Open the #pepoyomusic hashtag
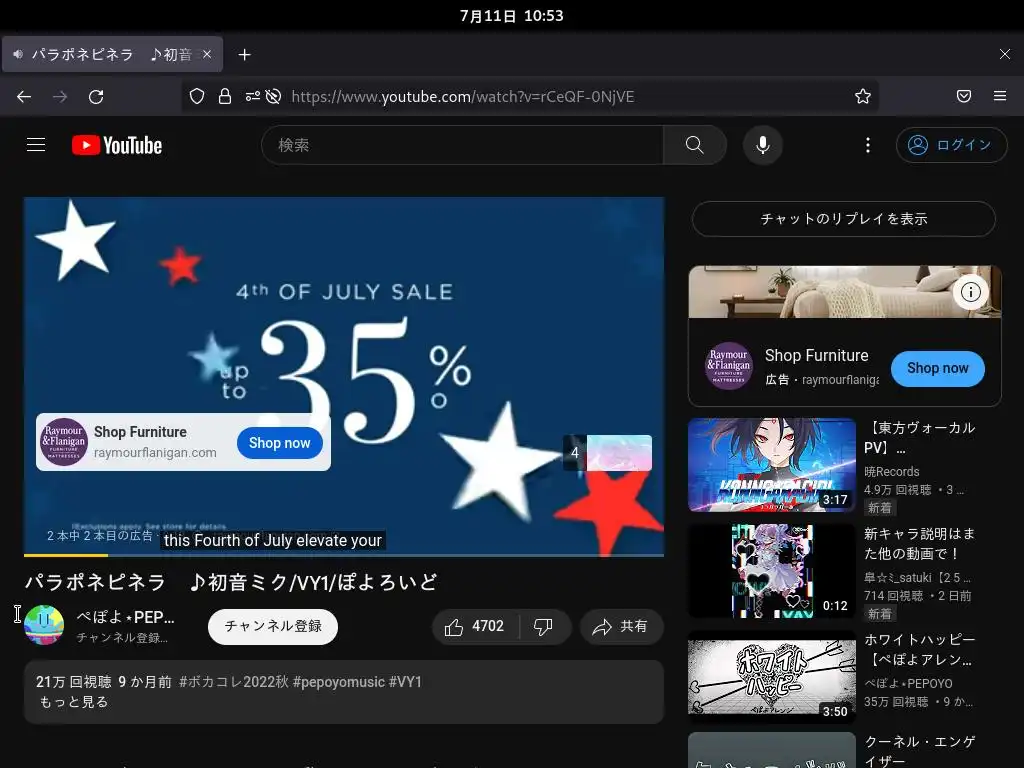This screenshot has width=1024, height=768. click(x=339, y=682)
